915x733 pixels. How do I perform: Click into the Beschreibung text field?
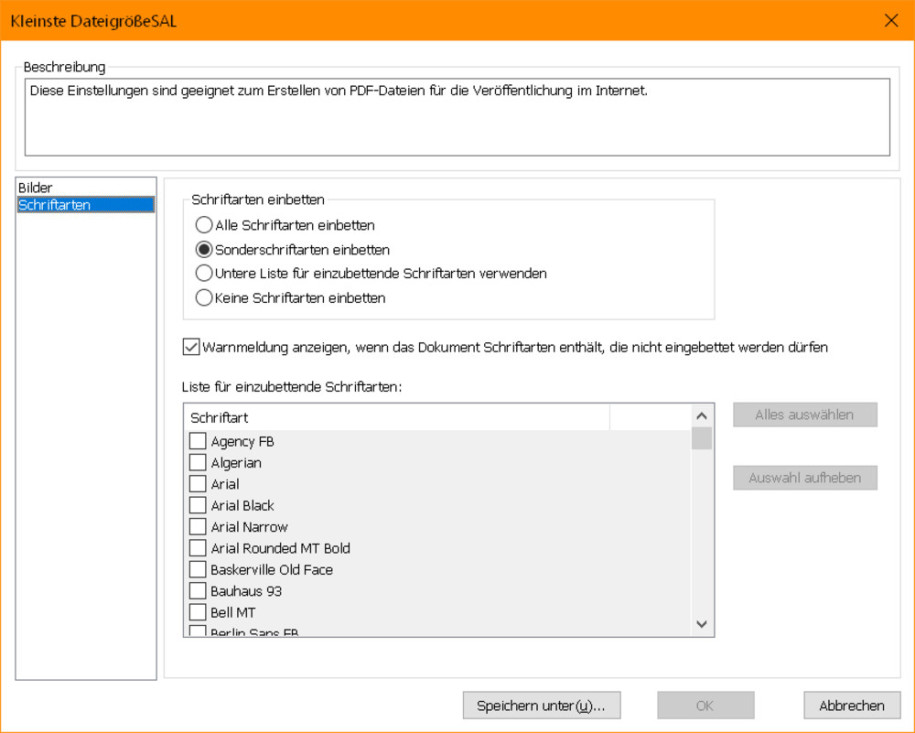(x=458, y=117)
